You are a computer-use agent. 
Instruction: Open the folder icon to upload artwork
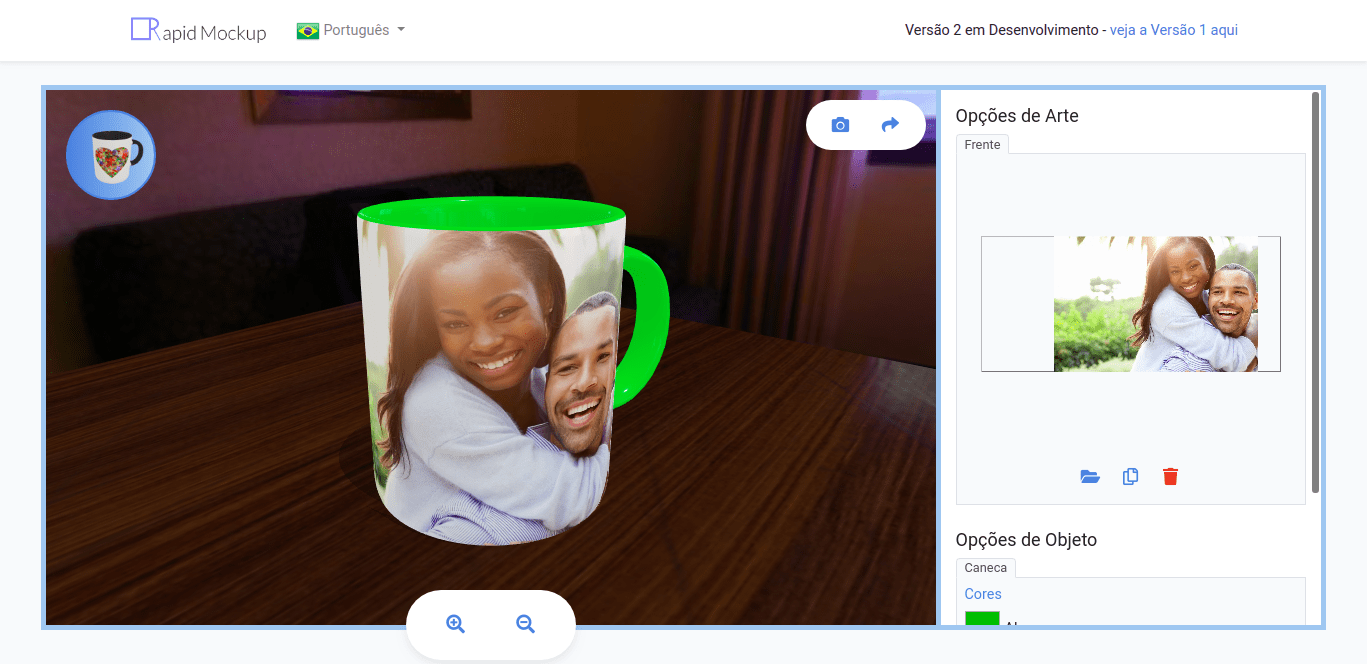1090,477
